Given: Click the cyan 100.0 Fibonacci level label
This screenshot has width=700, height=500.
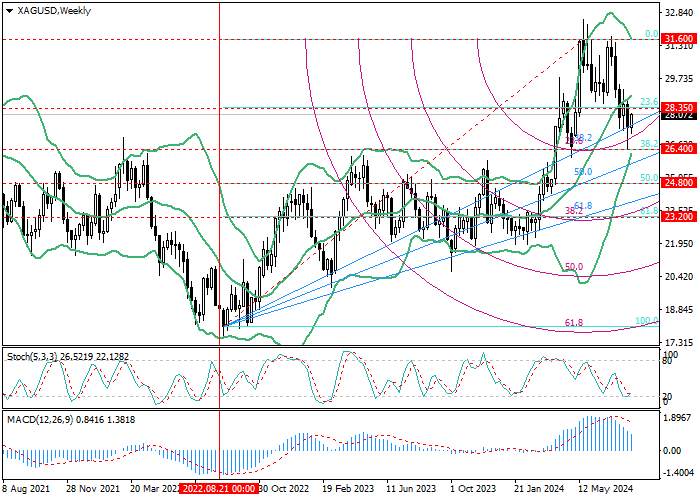Looking at the screenshot, I should coord(646,321).
